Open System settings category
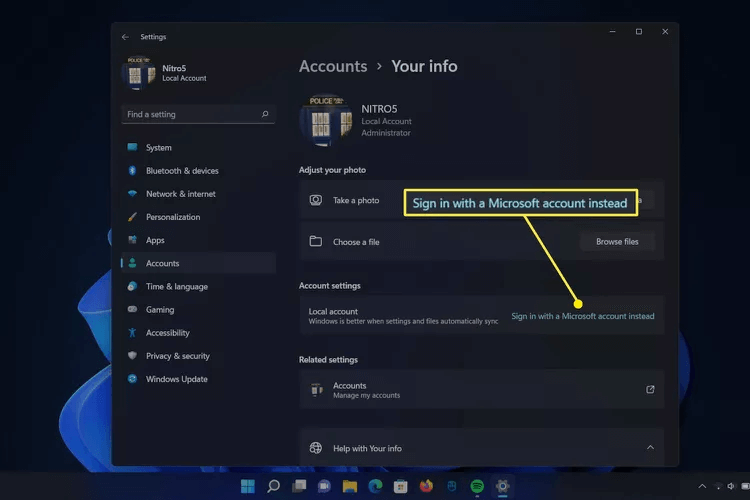 coord(199,147)
